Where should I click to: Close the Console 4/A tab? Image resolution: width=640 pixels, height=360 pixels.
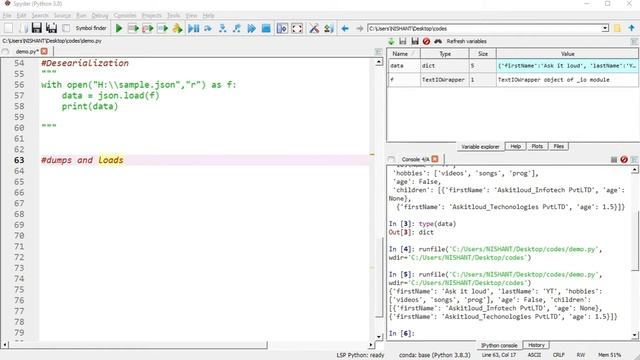(x=435, y=159)
